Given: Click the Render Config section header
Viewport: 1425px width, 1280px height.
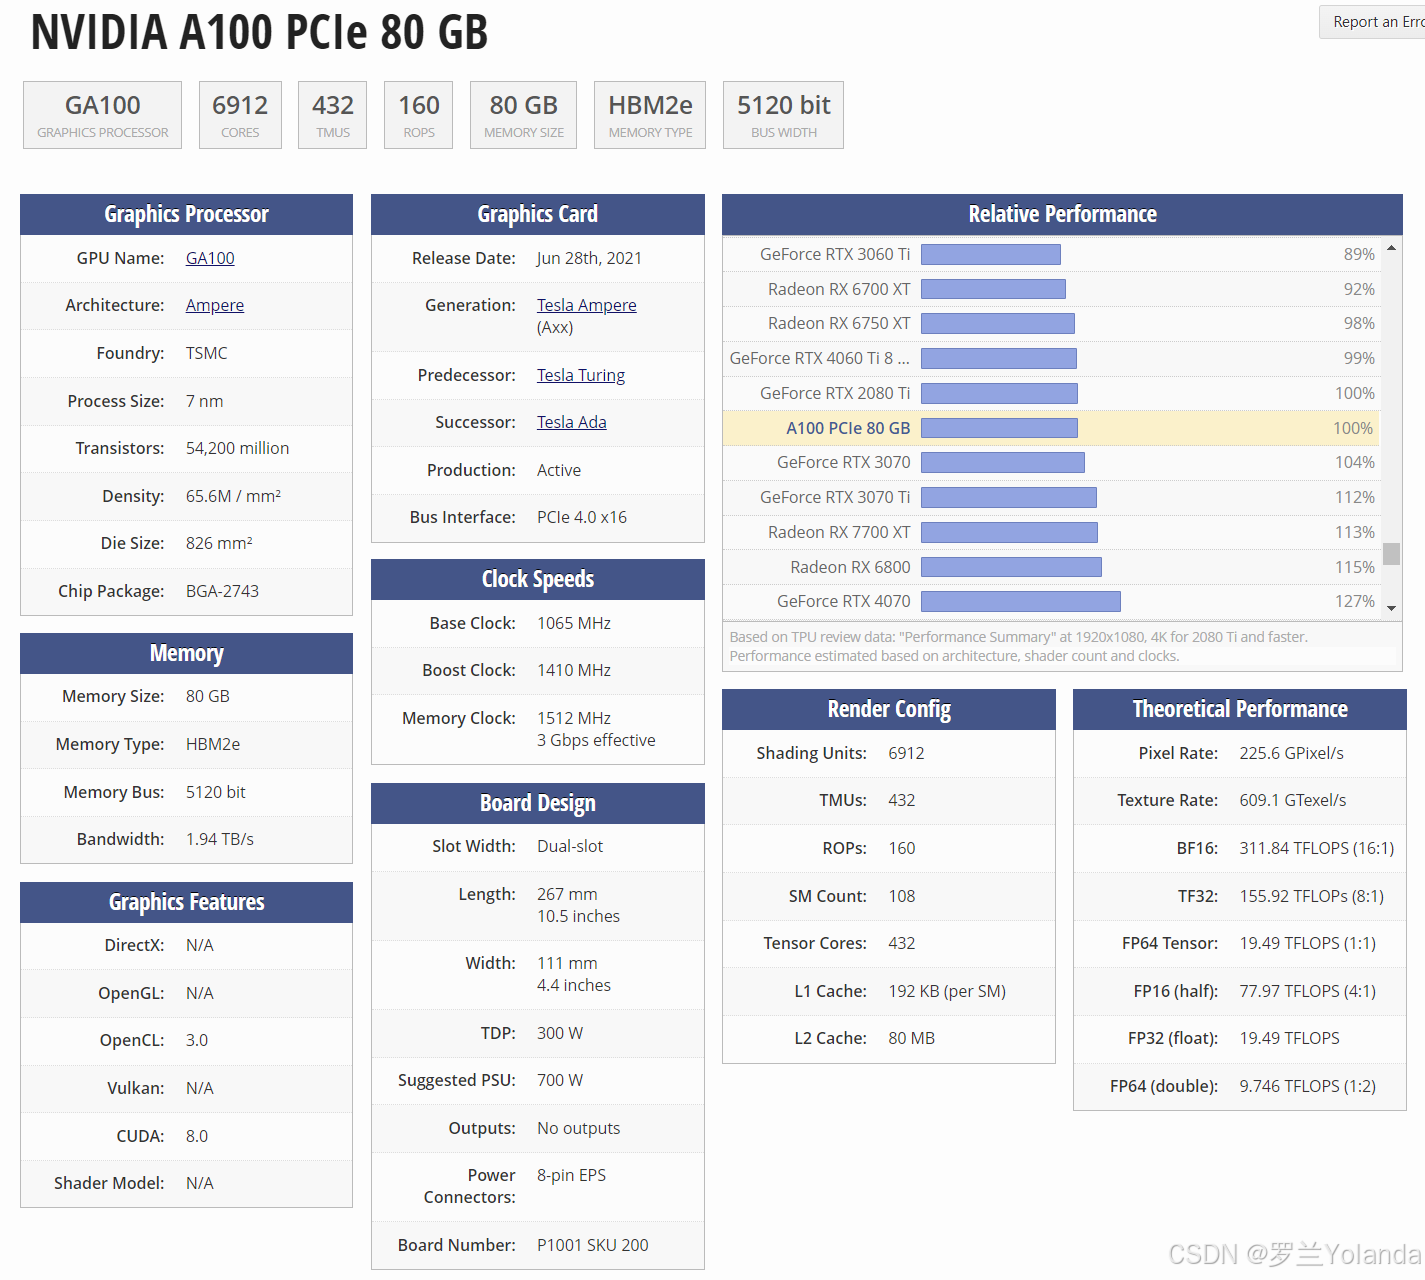Looking at the screenshot, I should point(889,709).
